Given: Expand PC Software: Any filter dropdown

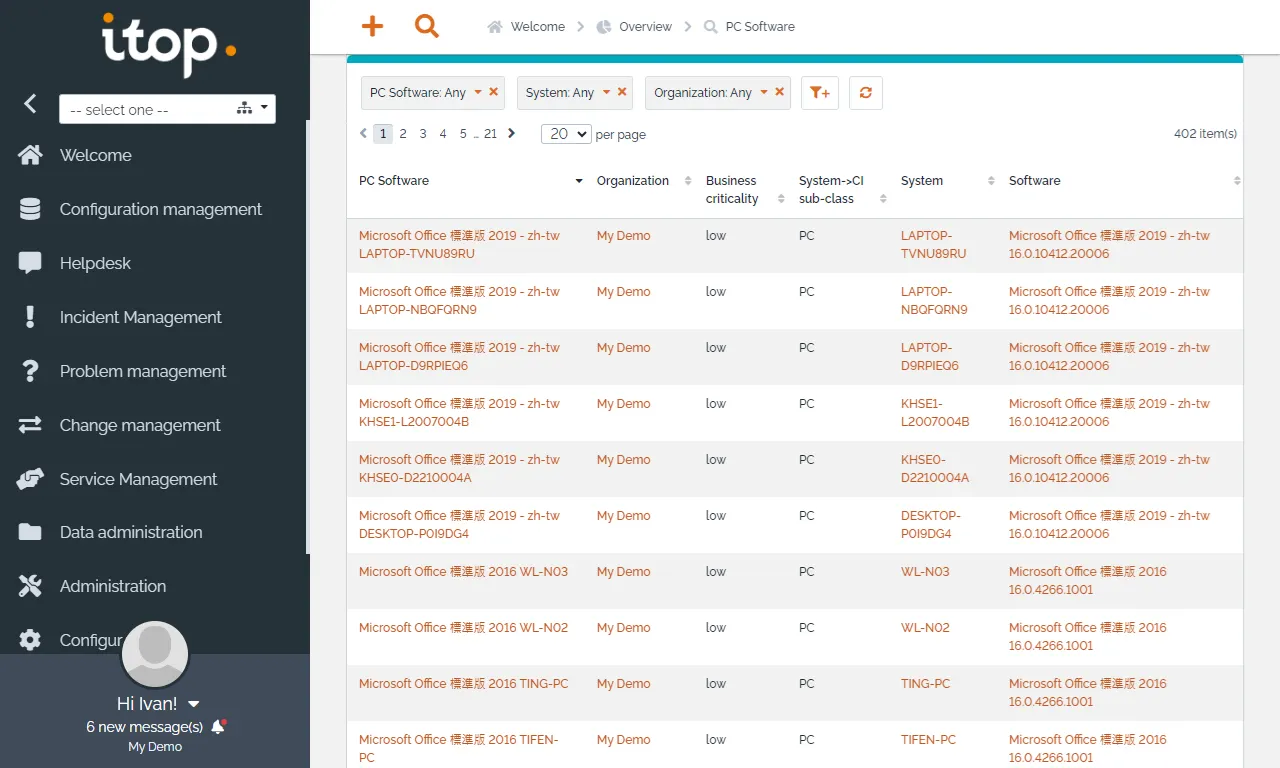Looking at the screenshot, I should coord(478,92).
